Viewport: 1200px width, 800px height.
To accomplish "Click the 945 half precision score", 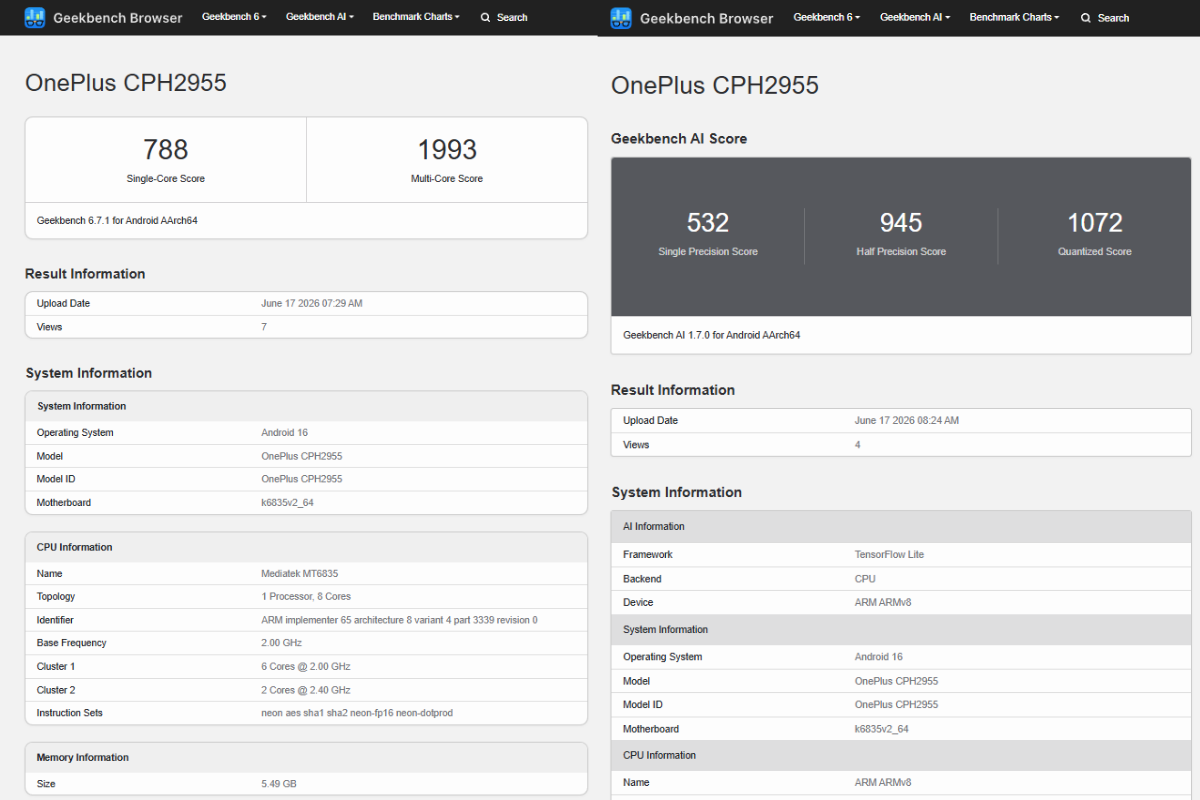I will (901, 223).
